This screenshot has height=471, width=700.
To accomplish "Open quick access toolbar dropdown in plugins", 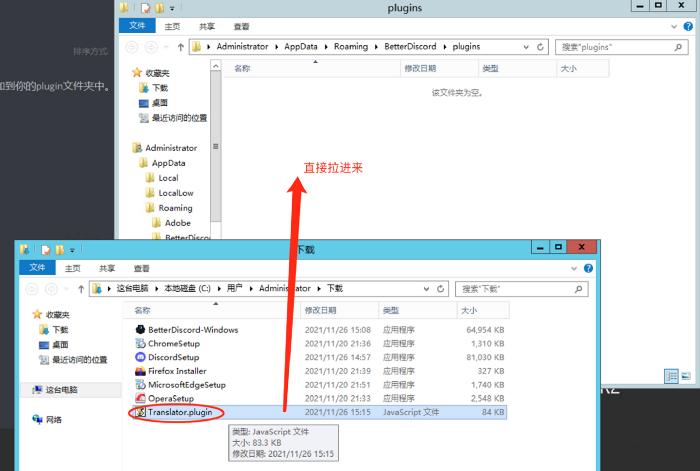I will (172, 8).
